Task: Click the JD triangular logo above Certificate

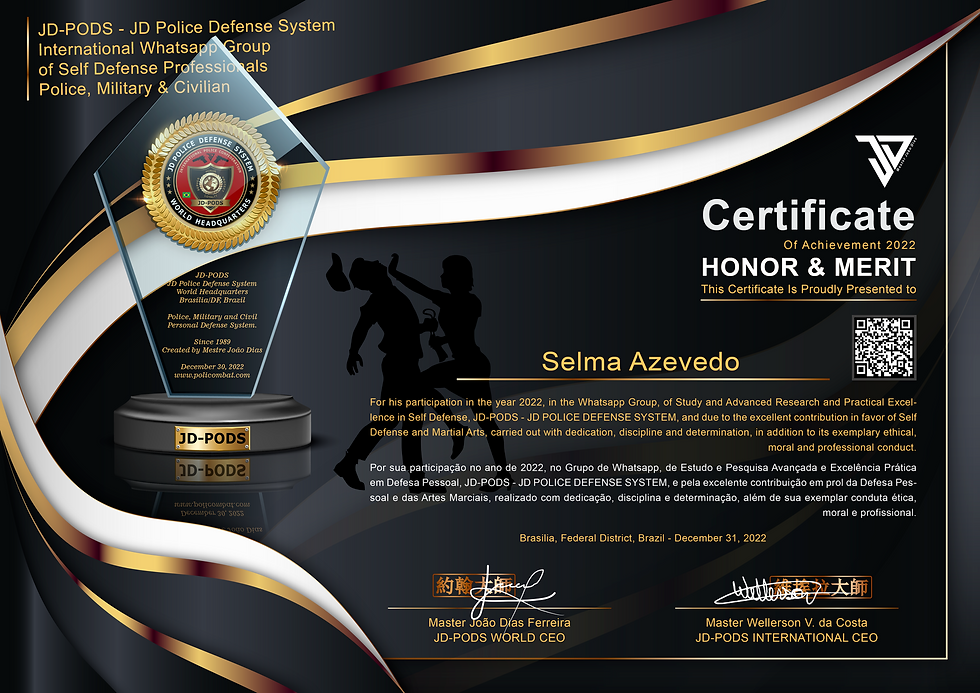Action: point(885,161)
